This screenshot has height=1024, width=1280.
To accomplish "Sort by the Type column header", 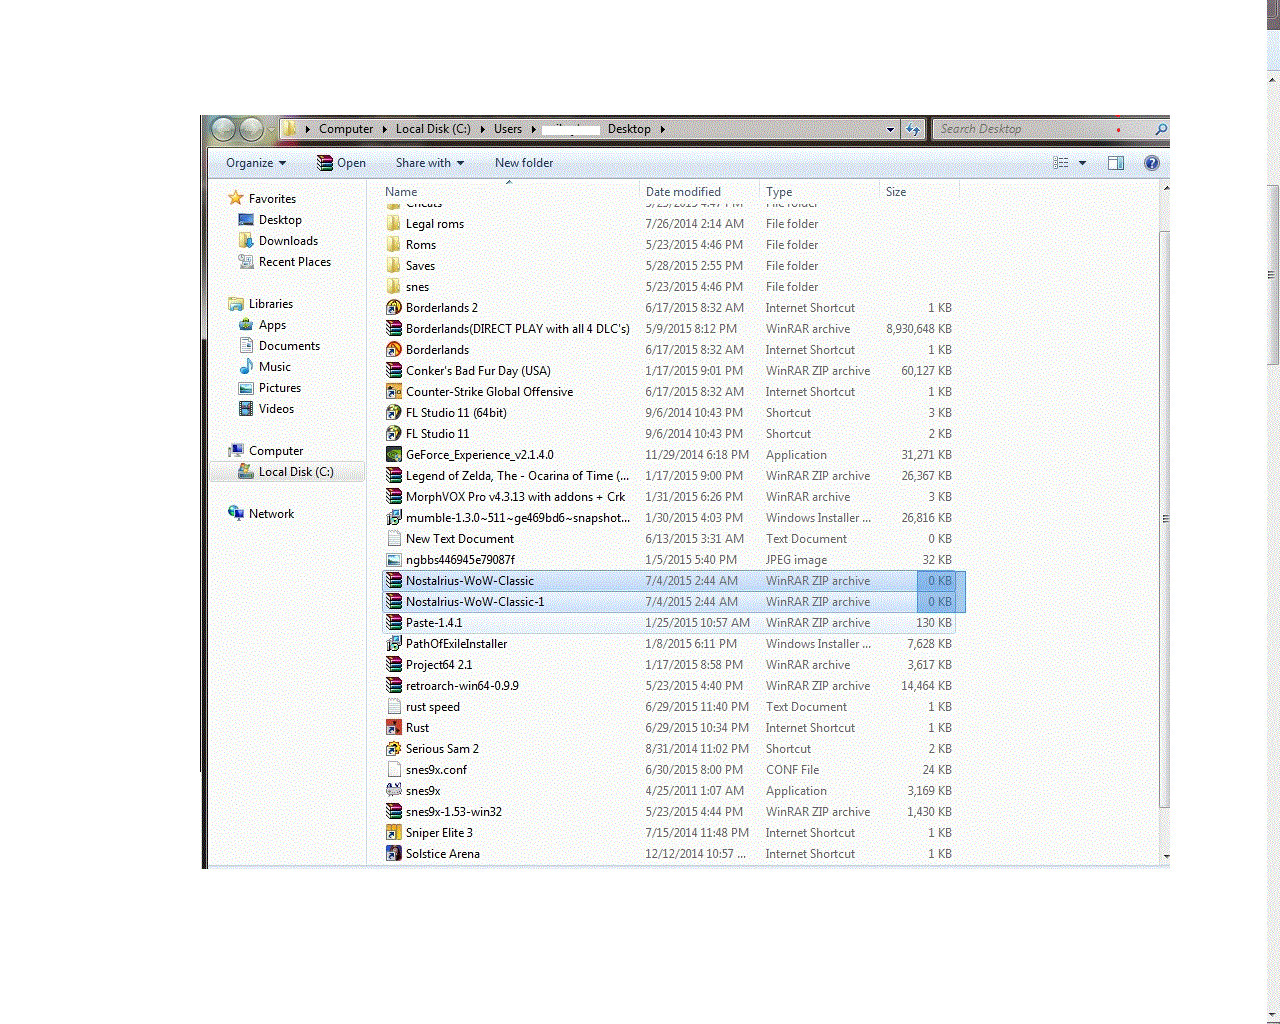I will [818, 192].
